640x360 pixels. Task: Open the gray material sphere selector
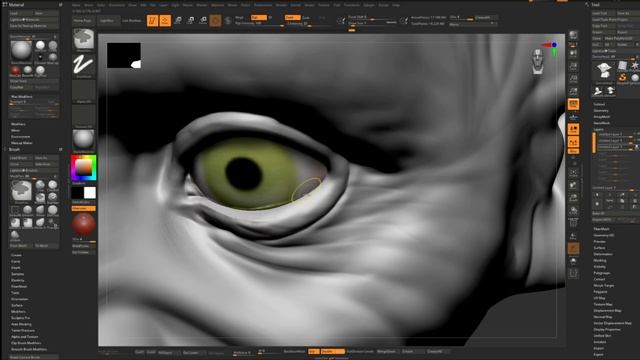[x=84, y=141]
